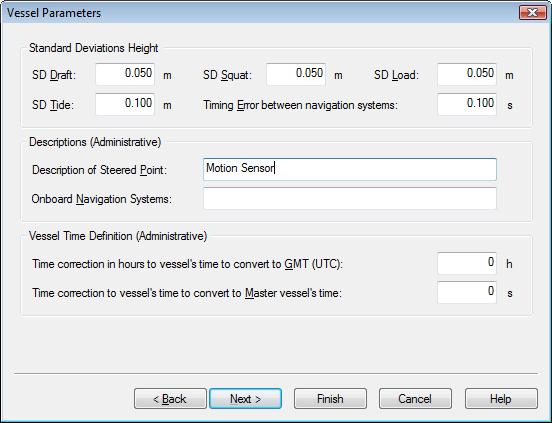Click the SD Draft input field

(125, 74)
